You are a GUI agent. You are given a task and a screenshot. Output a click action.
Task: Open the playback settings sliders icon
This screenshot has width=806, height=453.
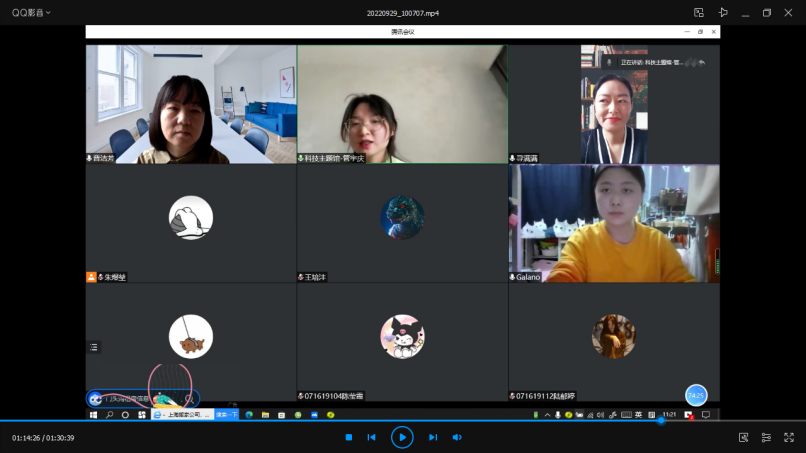coord(766,437)
